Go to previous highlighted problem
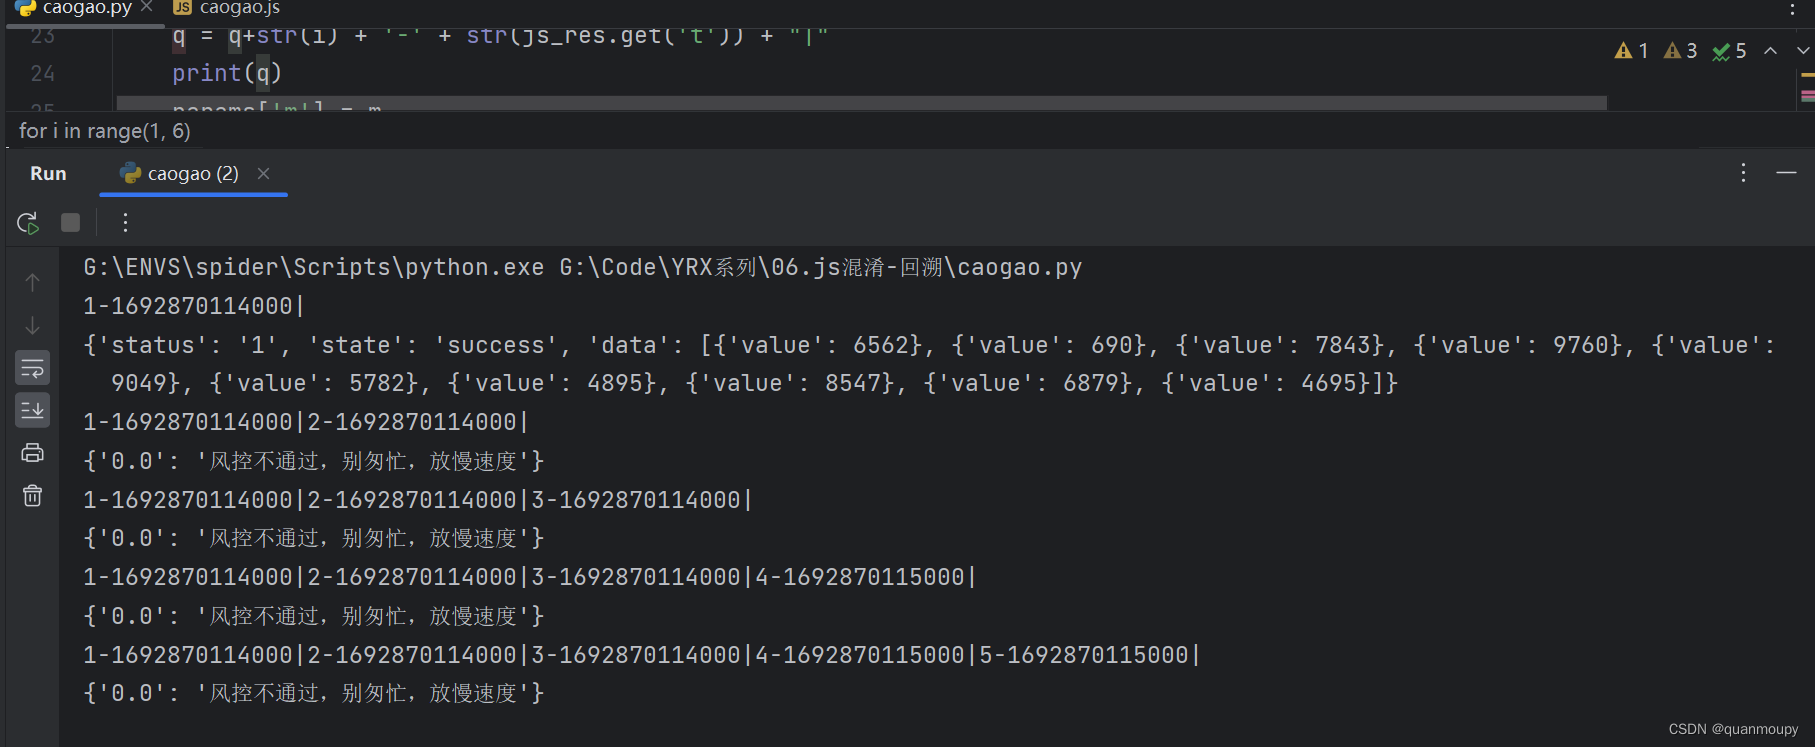 [1770, 51]
